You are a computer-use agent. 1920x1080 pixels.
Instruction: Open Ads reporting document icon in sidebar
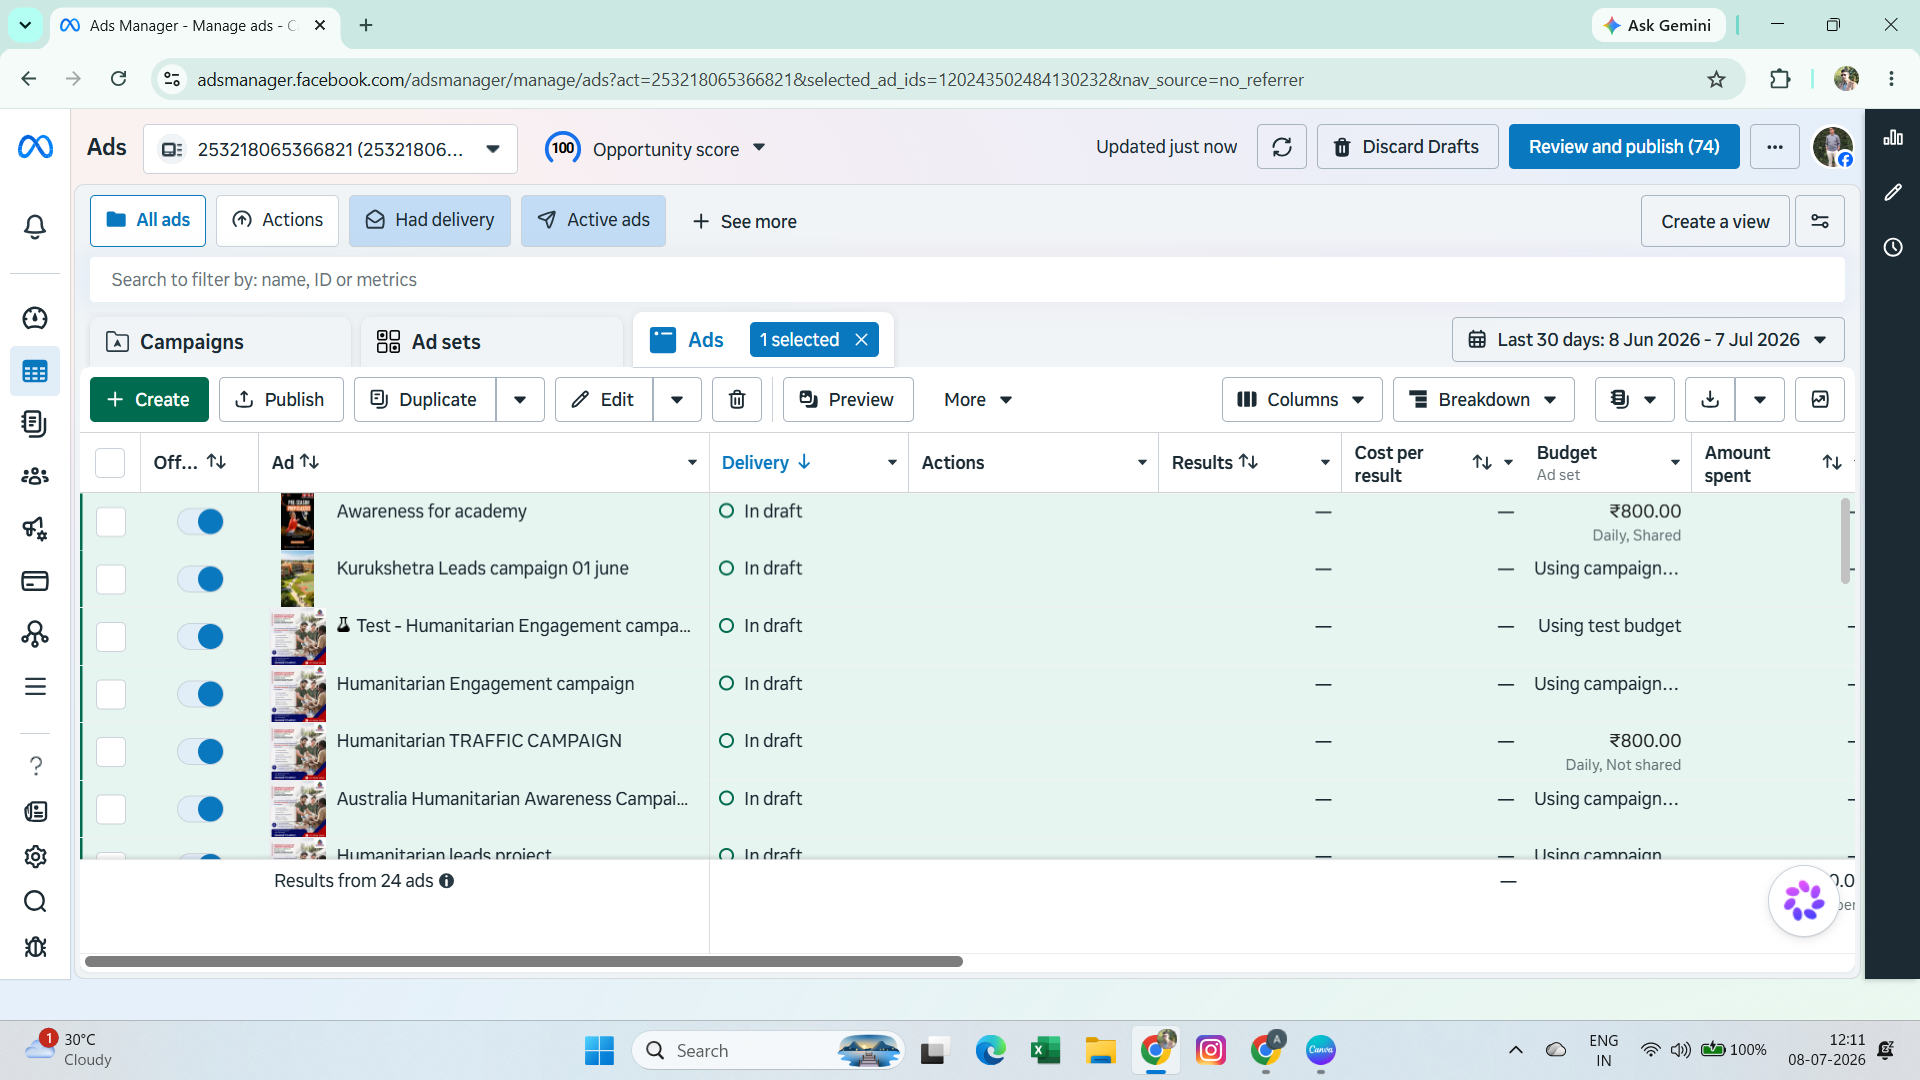click(35, 424)
